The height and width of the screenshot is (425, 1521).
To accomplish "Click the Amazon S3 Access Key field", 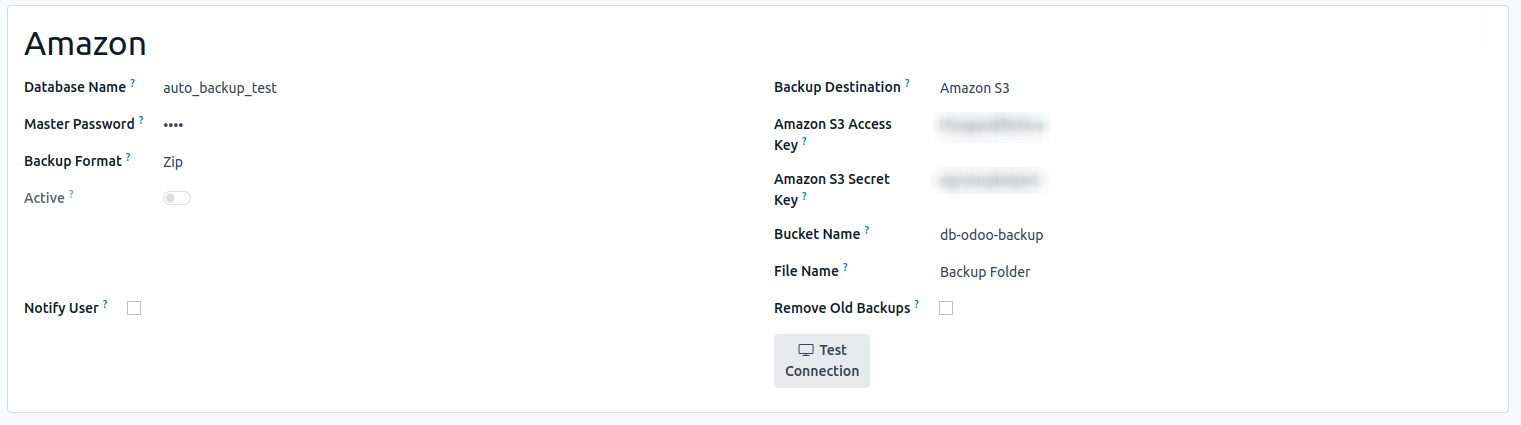I will coord(991,125).
